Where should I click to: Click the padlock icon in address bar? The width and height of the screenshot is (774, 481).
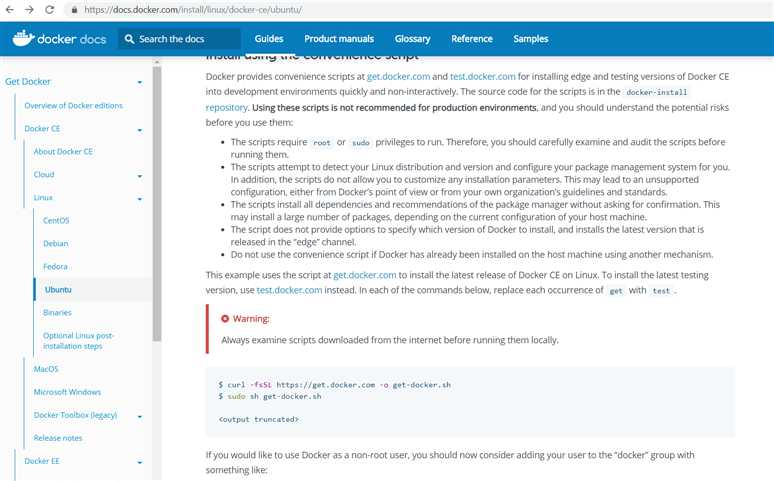click(x=74, y=10)
